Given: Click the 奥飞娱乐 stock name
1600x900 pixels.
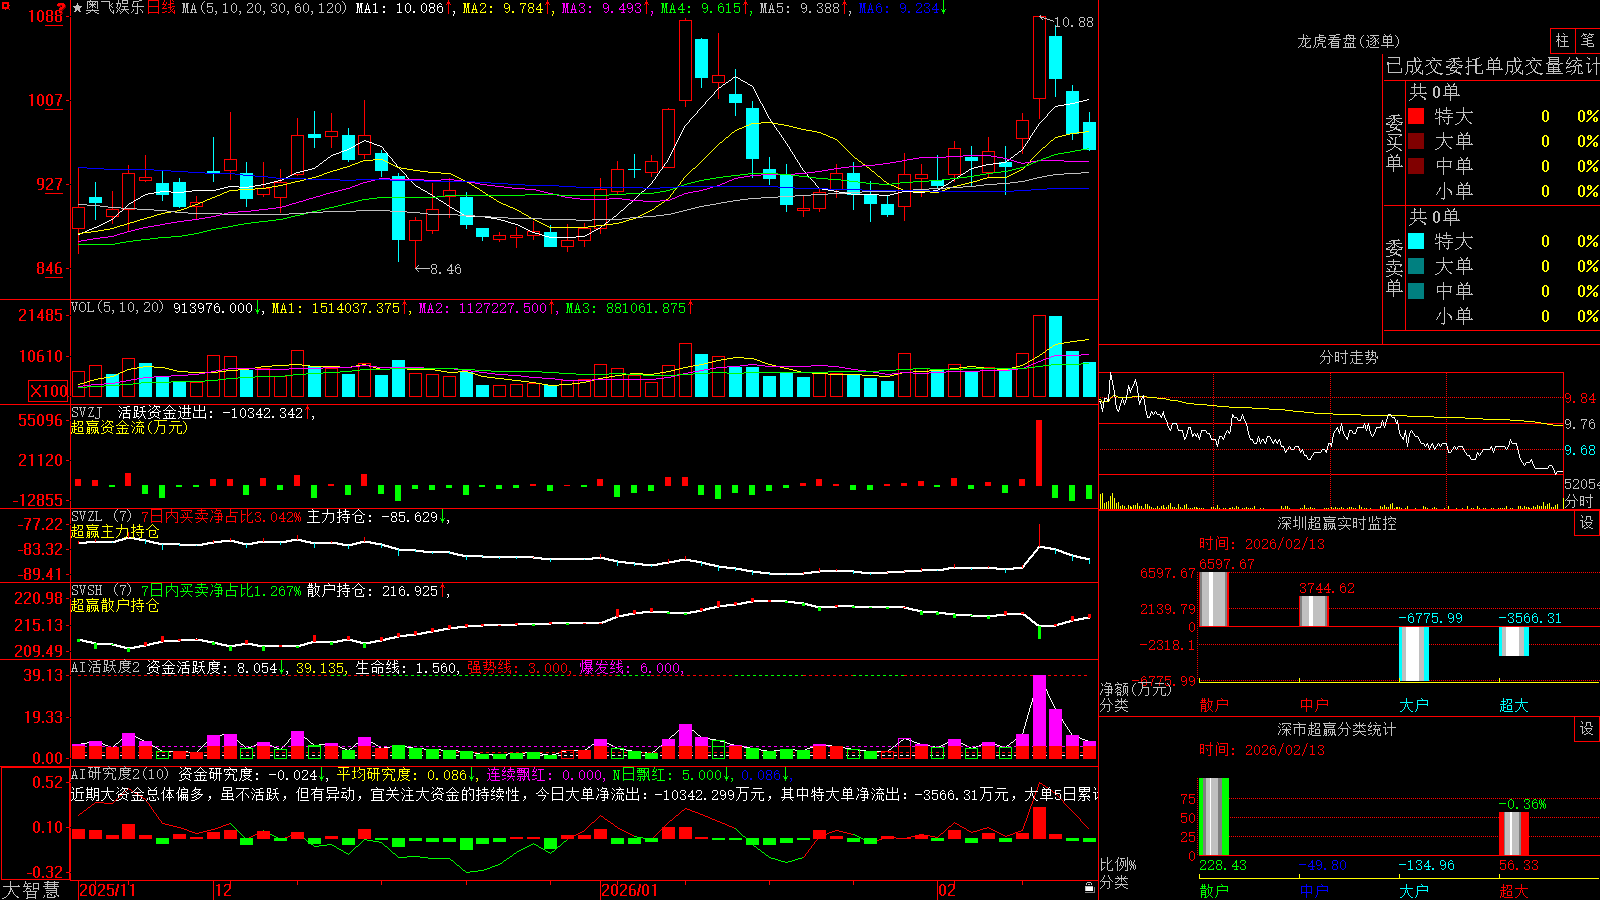Looking at the screenshot, I should pyautogui.click(x=115, y=8).
